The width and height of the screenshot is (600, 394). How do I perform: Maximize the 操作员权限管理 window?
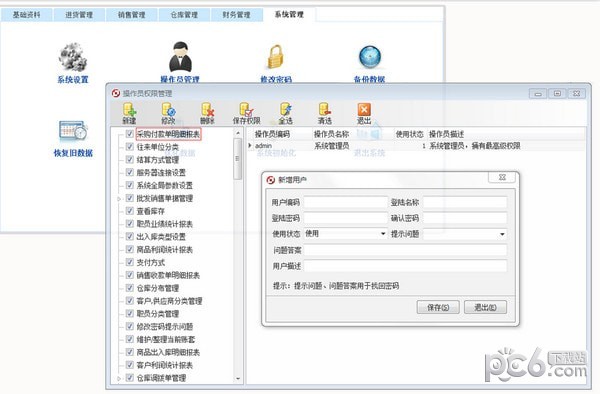pyautogui.click(x=557, y=93)
